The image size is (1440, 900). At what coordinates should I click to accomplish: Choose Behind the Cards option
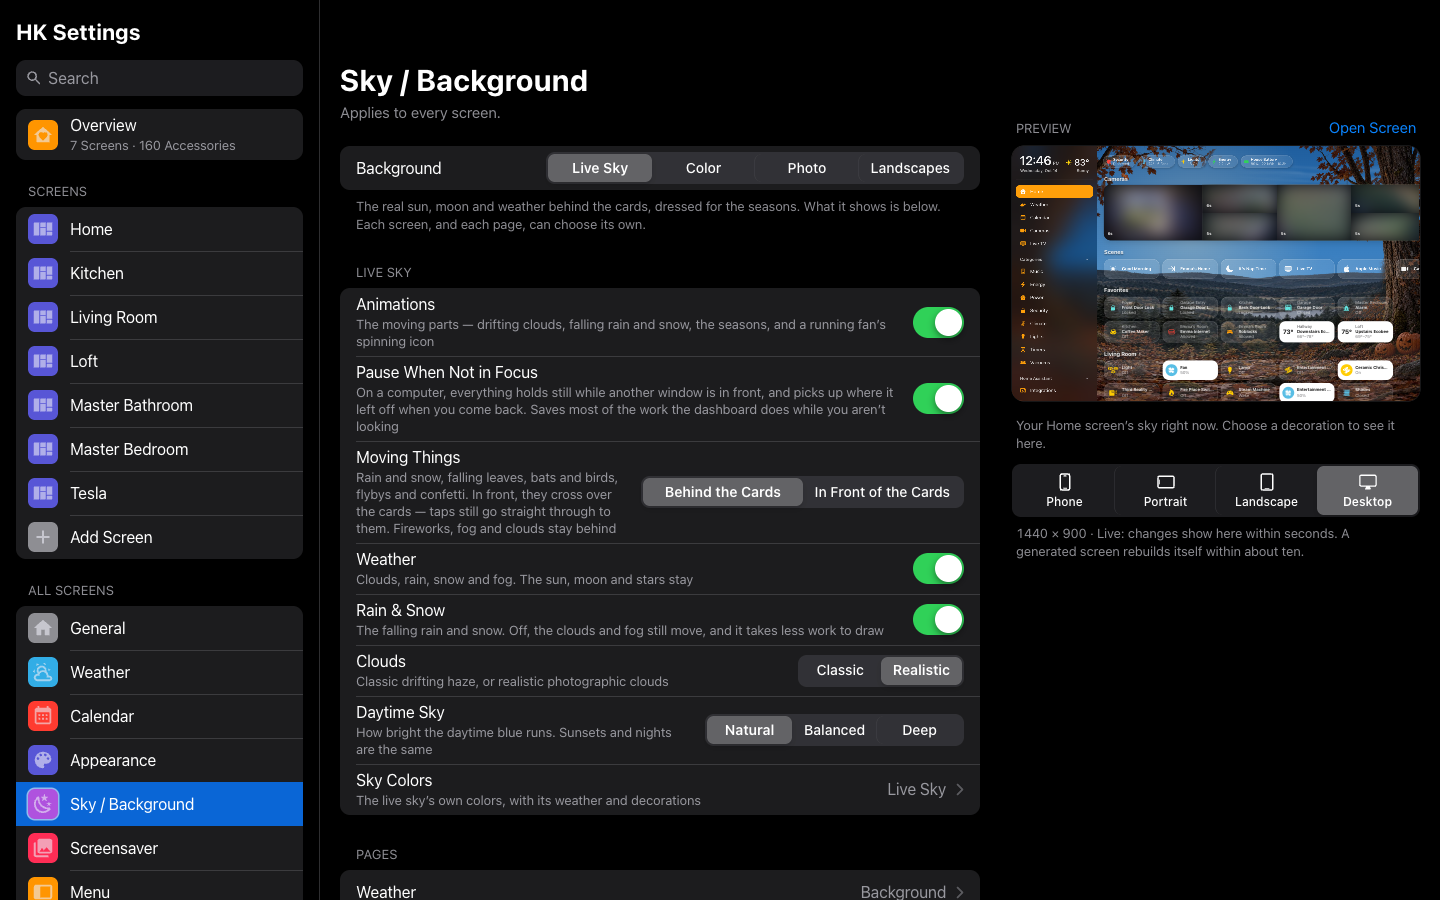point(723,492)
